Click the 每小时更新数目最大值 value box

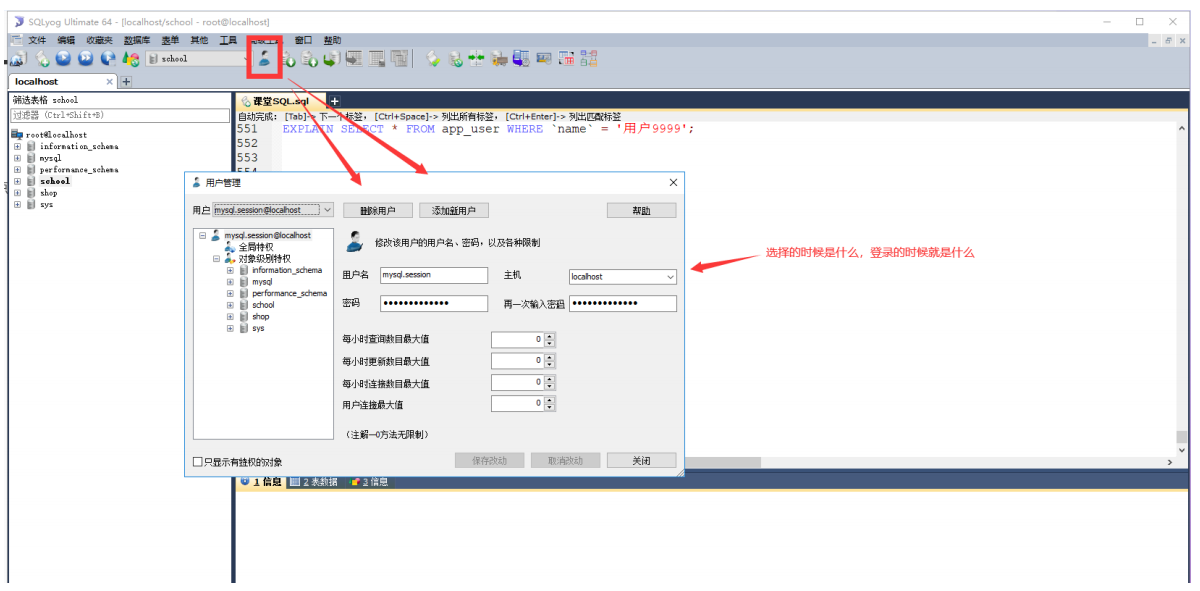(517, 361)
